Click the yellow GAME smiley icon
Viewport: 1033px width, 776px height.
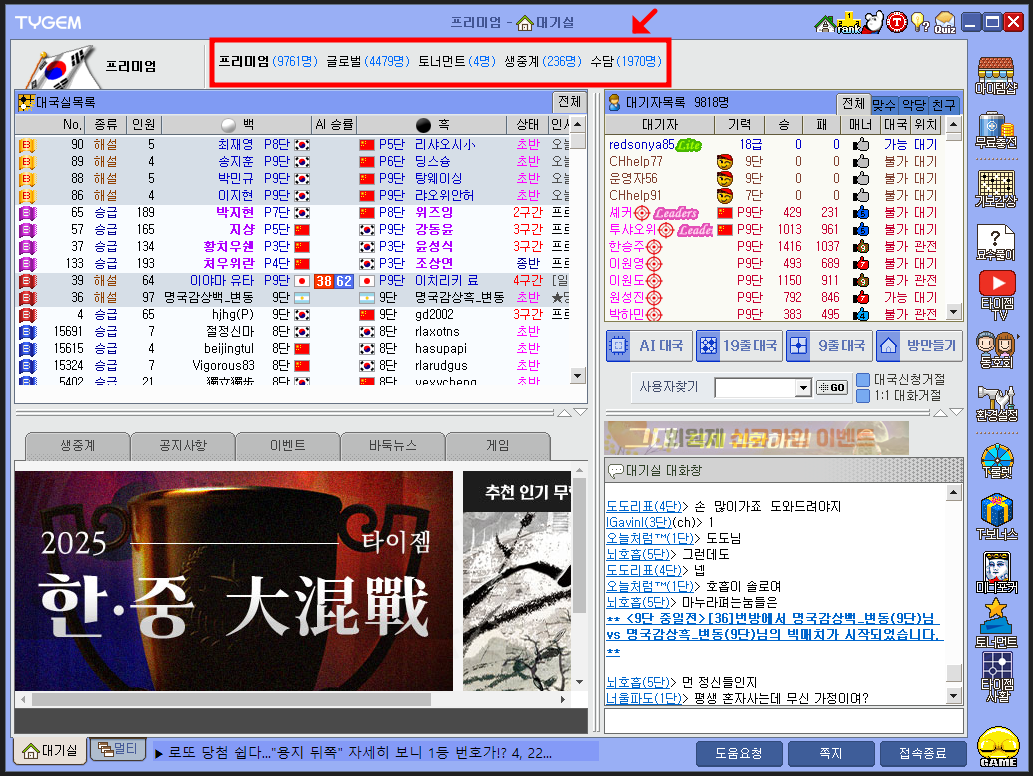click(x=998, y=747)
